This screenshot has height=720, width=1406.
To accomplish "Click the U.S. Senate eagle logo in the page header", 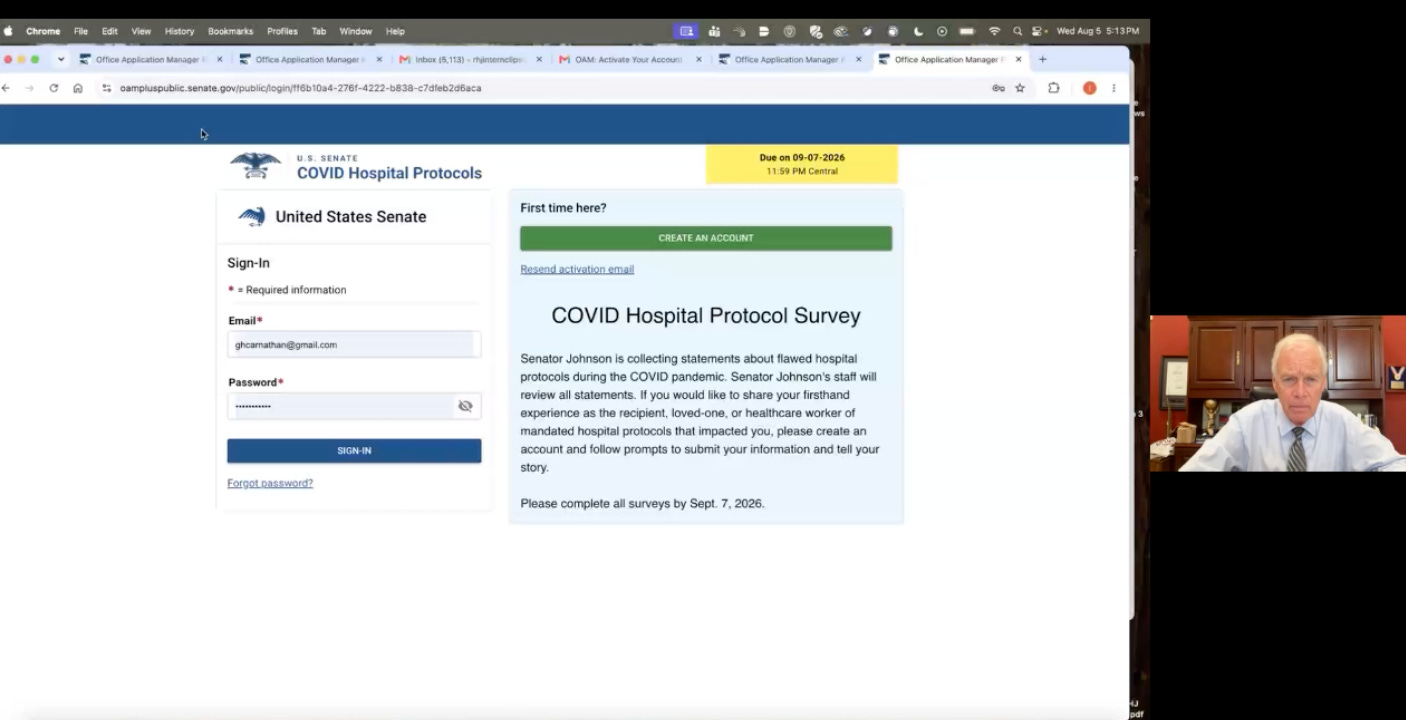I will pyautogui.click(x=255, y=165).
